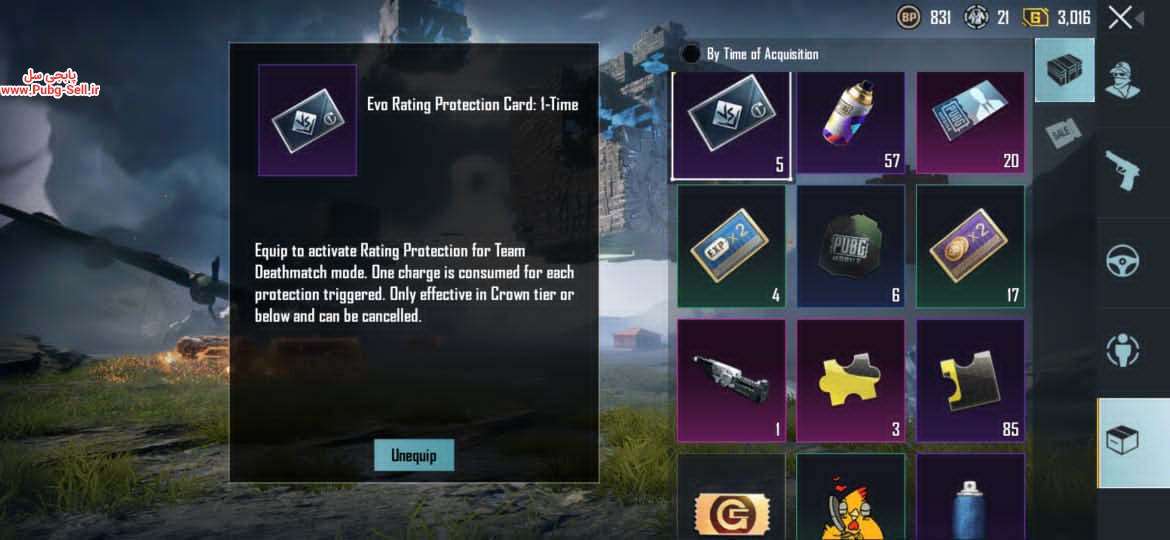Switch to the weapons pistol tab
Viewport: 1170px width, 540px height.
(x=1122, y=169)
